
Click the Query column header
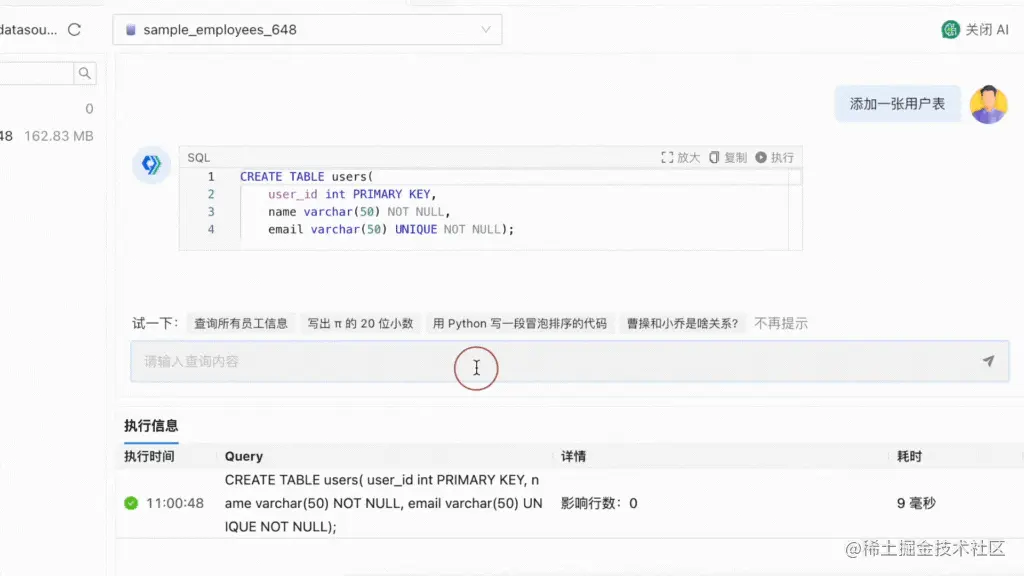pyautogui.click(x=244, y=456)
